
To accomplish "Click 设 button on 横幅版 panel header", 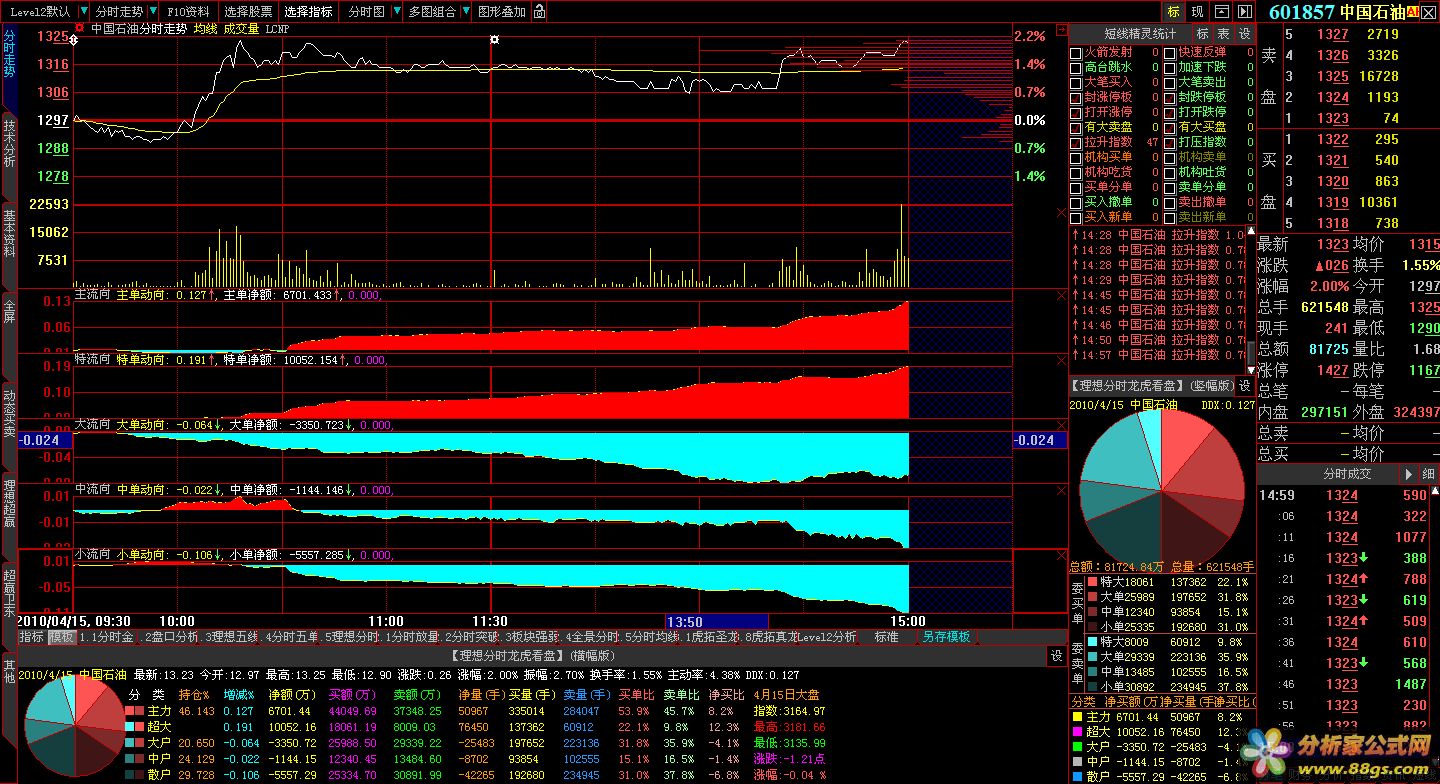I will [1057, 656].
